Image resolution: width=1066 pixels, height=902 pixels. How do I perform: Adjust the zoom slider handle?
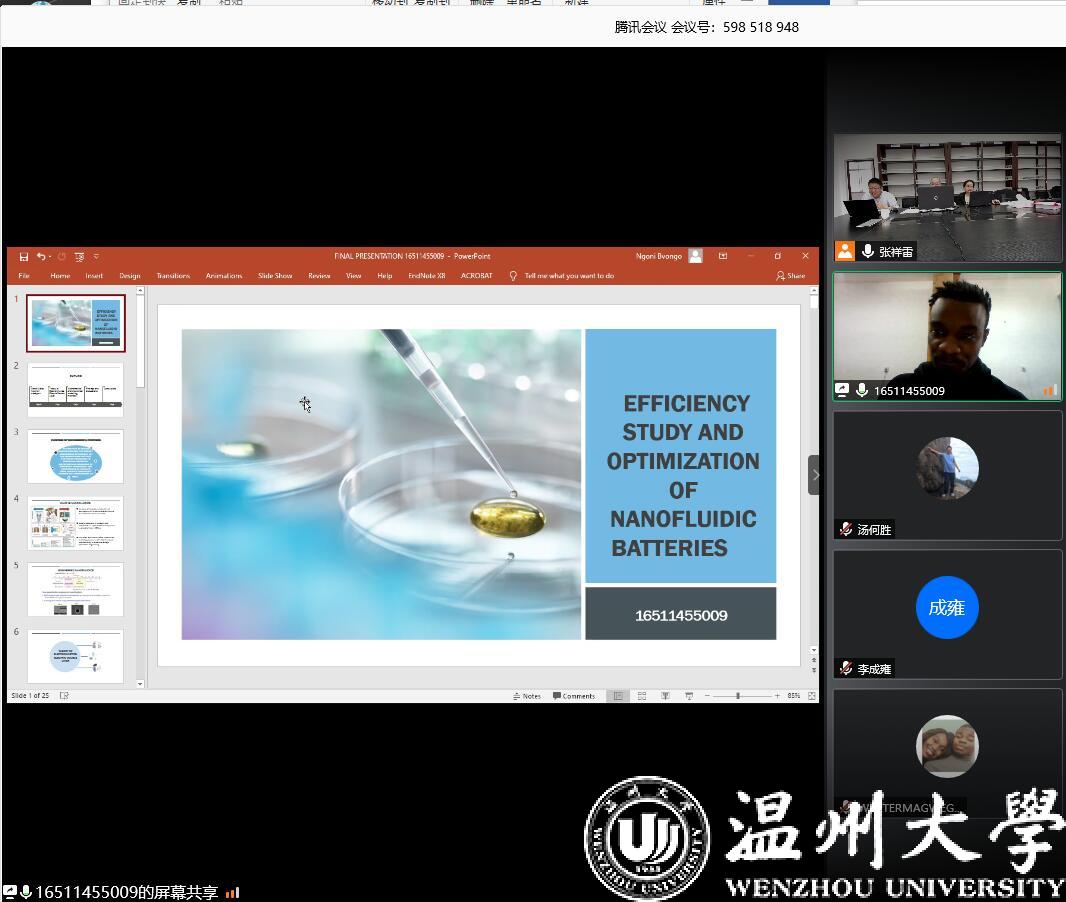739,696
